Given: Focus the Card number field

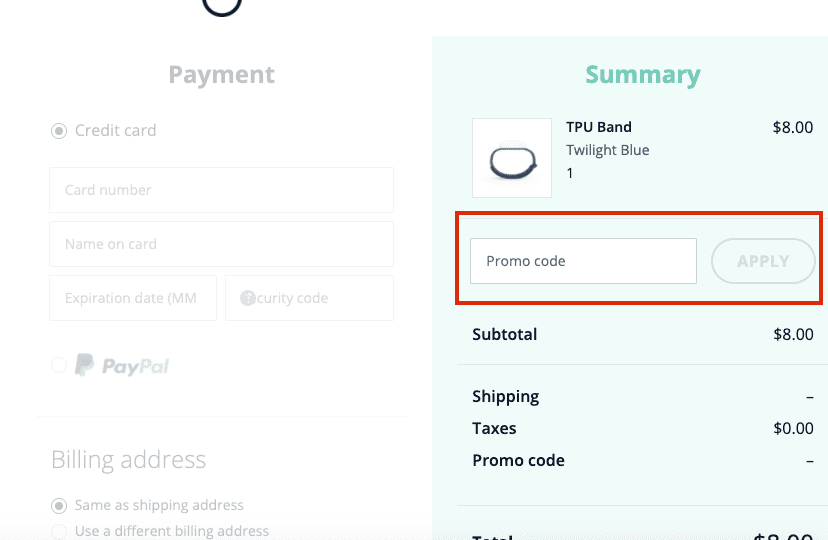Looking at the screenshot, I should 221,190.
